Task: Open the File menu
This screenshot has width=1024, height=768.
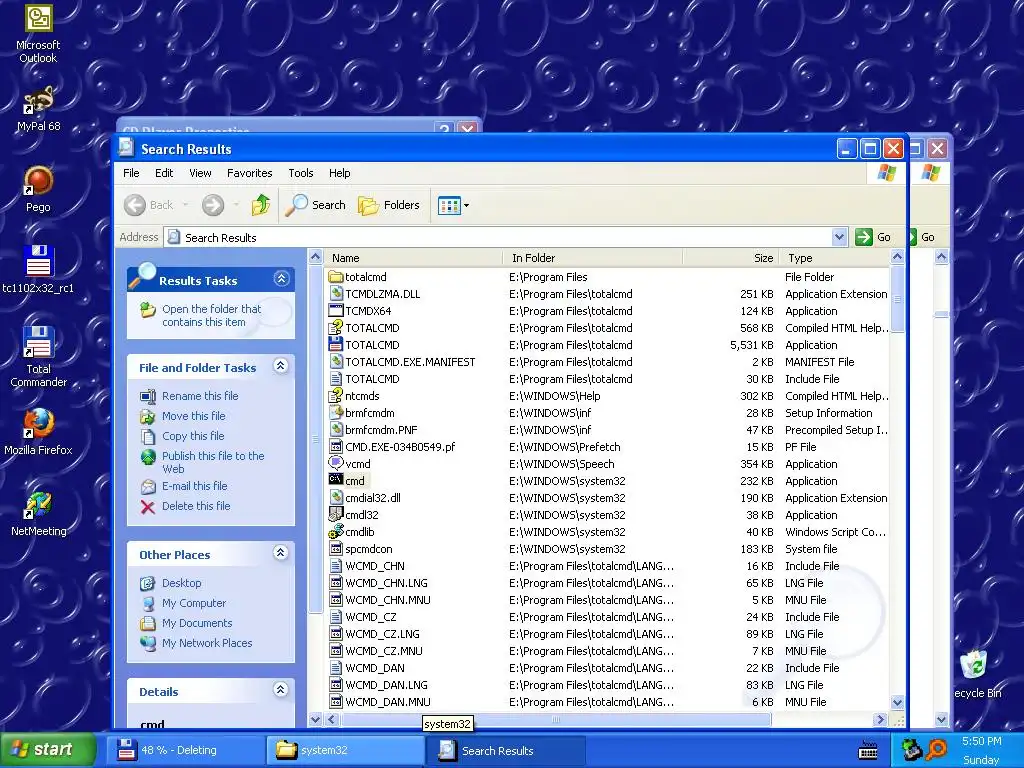Action: click(x=131, y=173)
